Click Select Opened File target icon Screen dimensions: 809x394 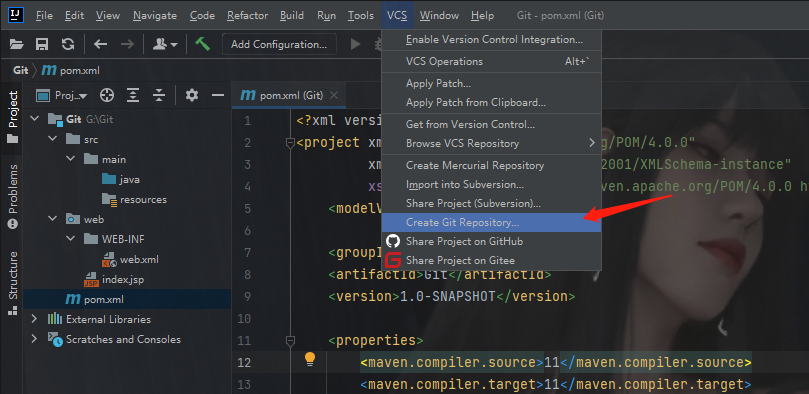[107, 95]
